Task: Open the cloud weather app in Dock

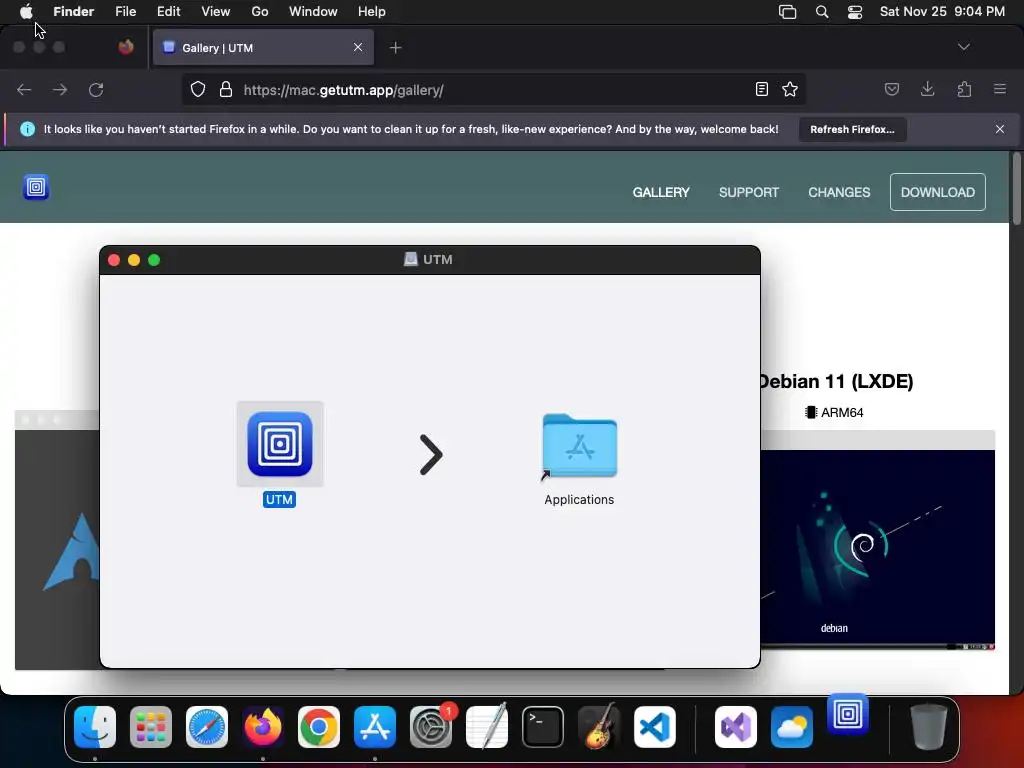Action: coord(792,727)
